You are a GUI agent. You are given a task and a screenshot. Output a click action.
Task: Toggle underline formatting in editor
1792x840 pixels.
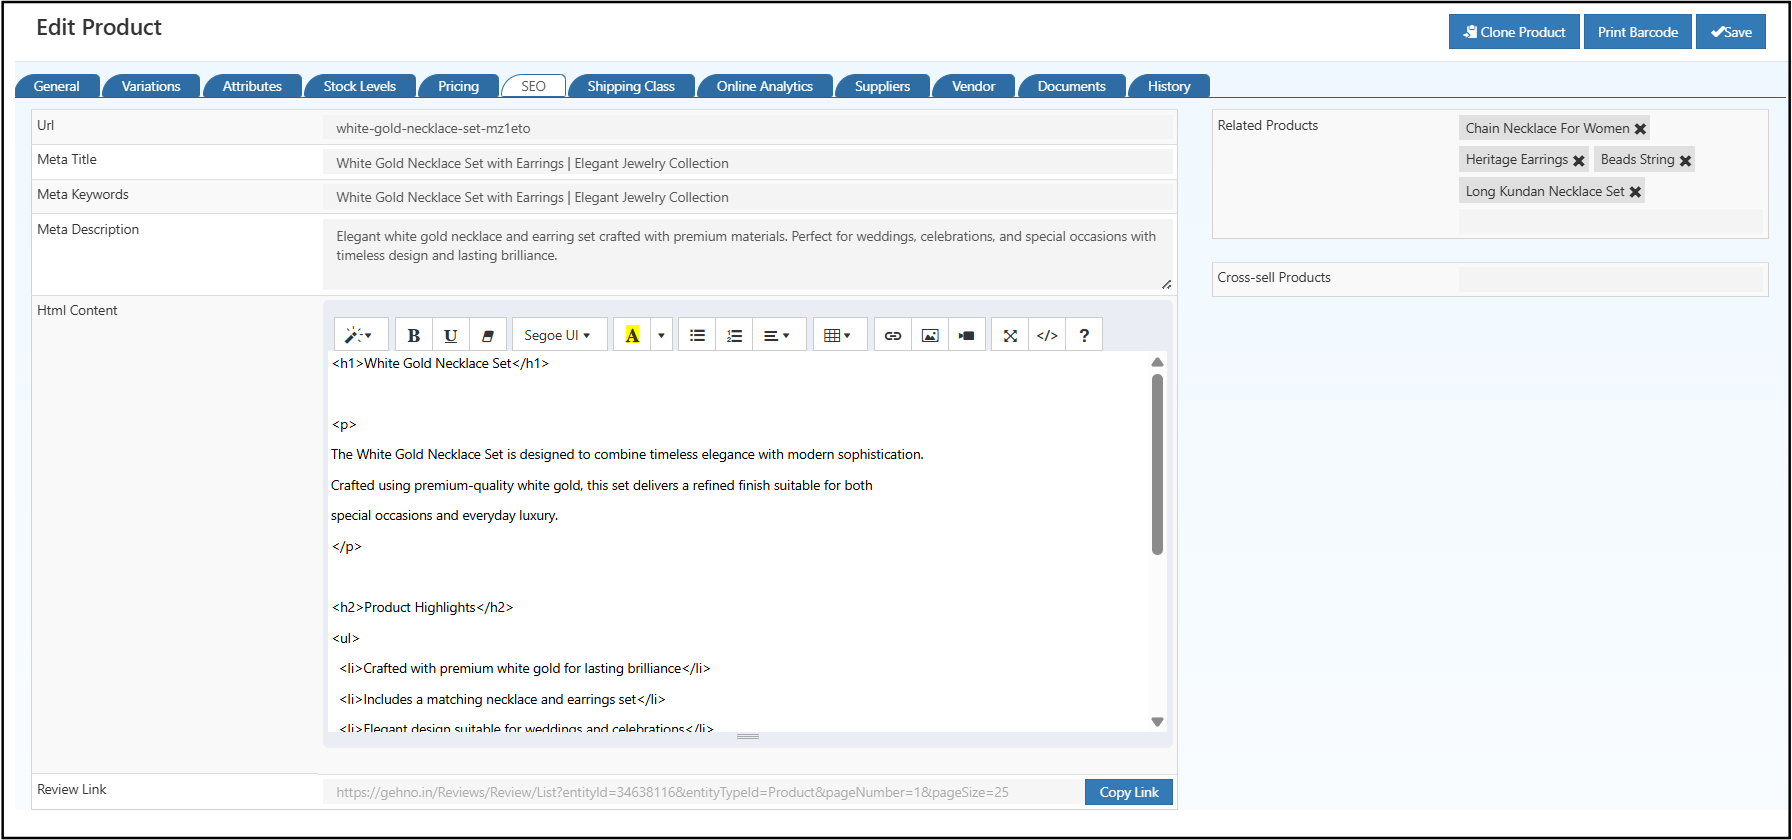coord(450,335)
